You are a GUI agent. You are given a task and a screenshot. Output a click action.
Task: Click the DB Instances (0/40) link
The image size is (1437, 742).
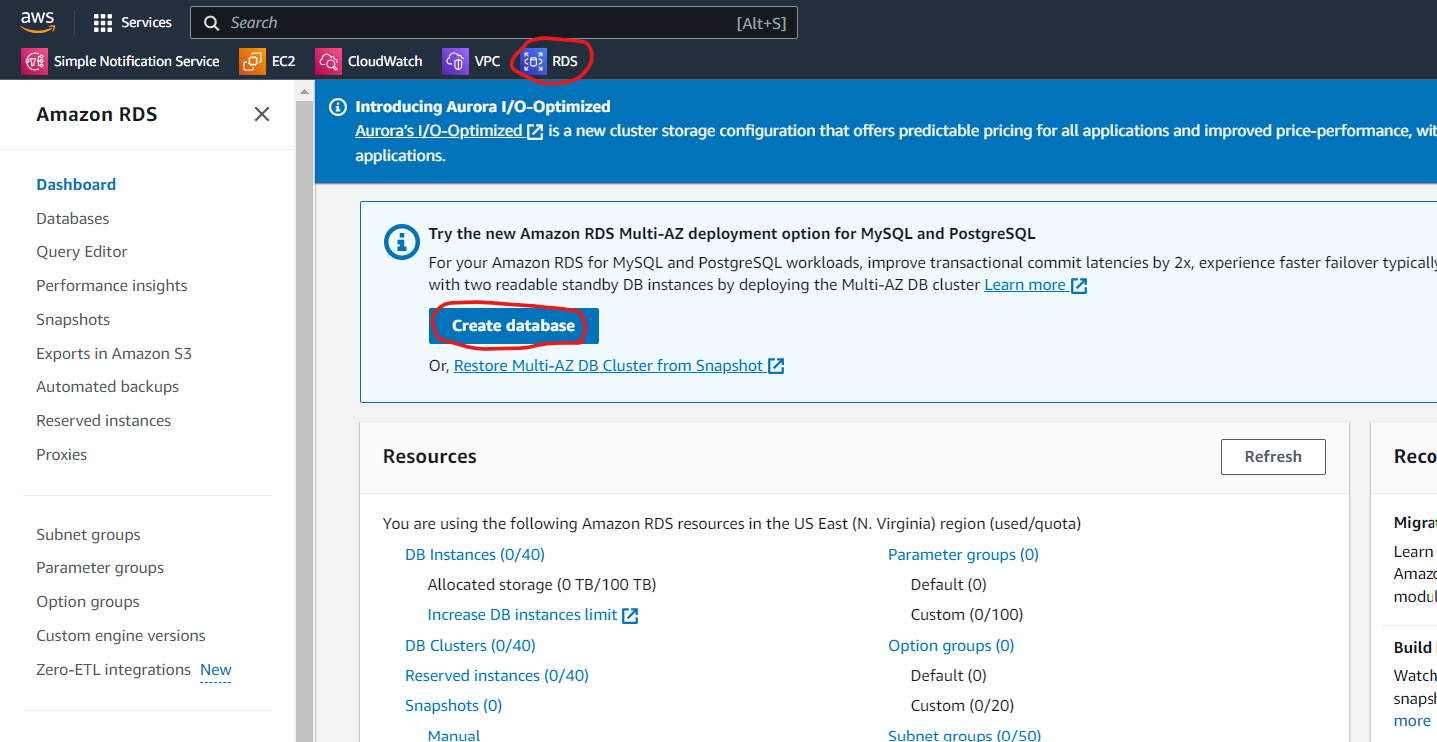(x=475, y=555)
